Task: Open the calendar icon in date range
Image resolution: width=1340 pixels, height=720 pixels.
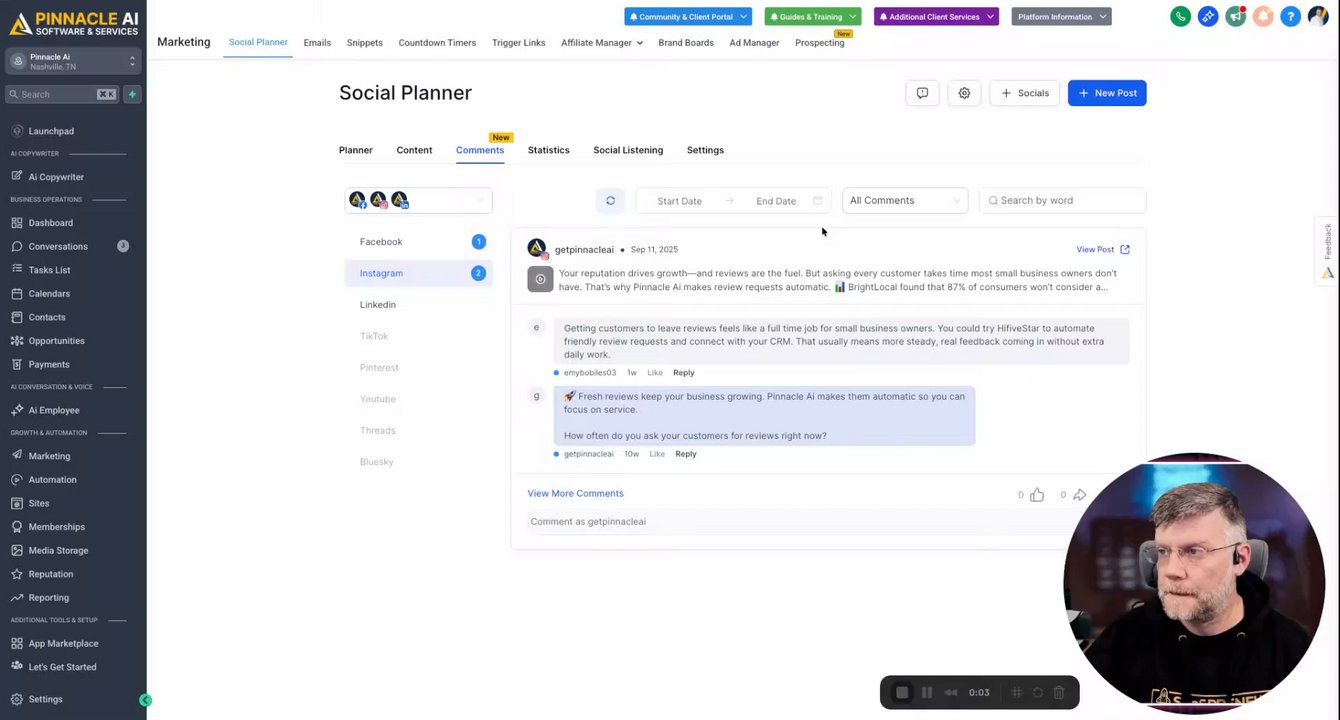Action: tap(817, 201)
